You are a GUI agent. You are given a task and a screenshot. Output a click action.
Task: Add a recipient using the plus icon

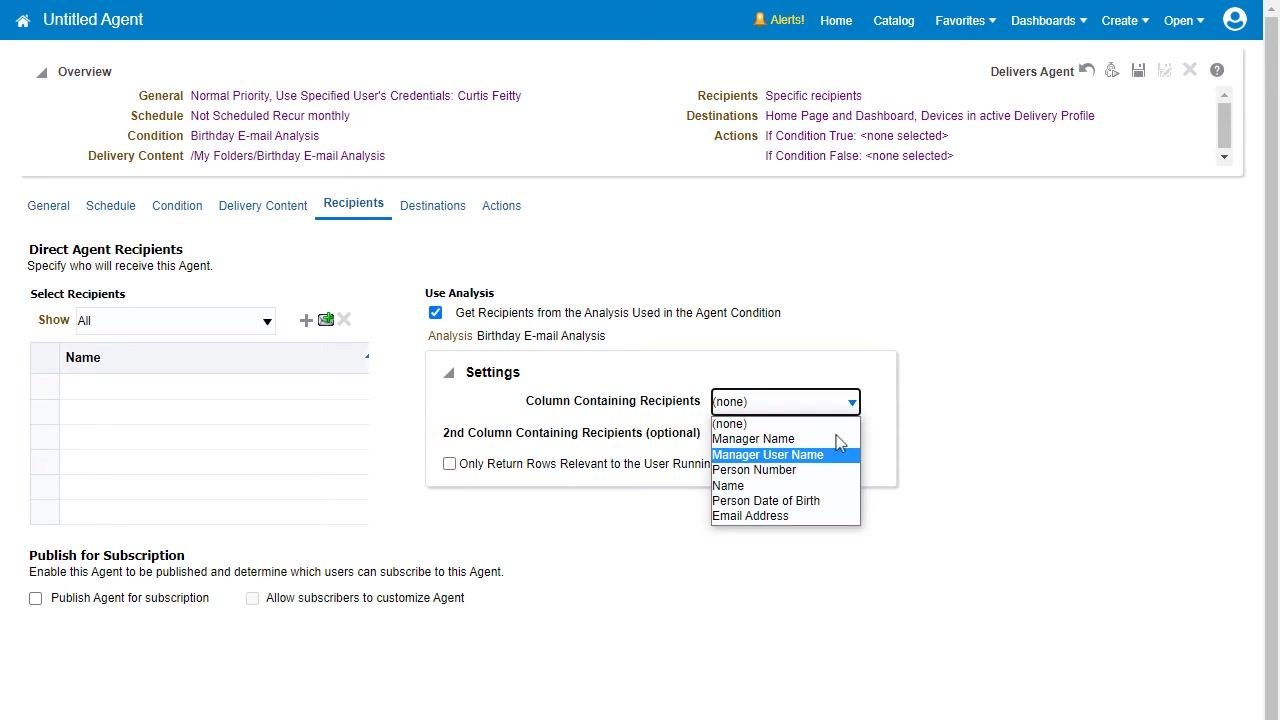point(306,320)
